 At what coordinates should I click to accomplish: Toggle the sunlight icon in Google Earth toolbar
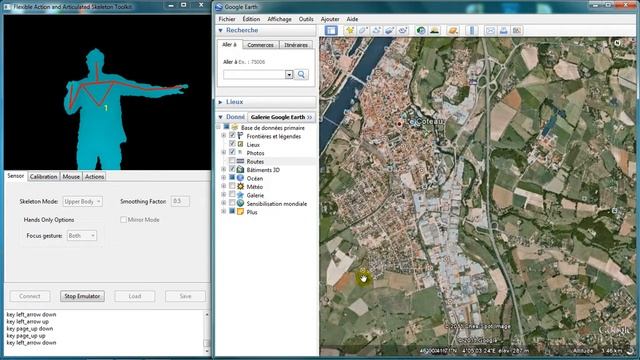pyautogui.click(x=434, y=31)
